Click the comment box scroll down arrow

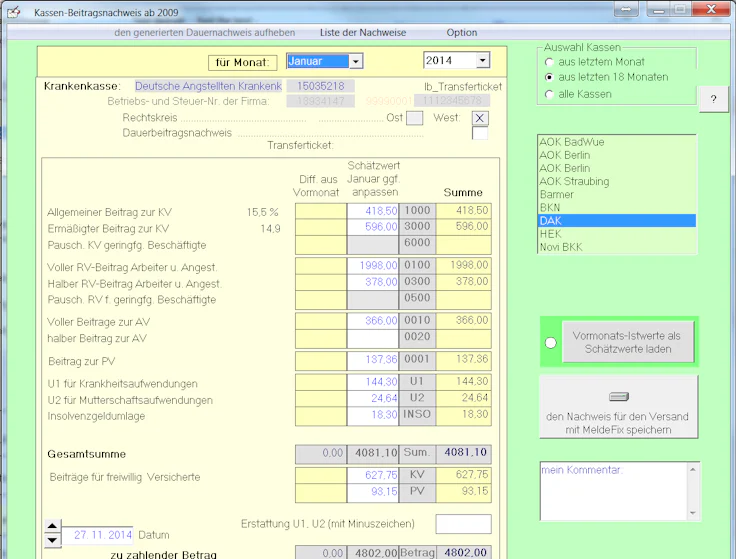693,513
